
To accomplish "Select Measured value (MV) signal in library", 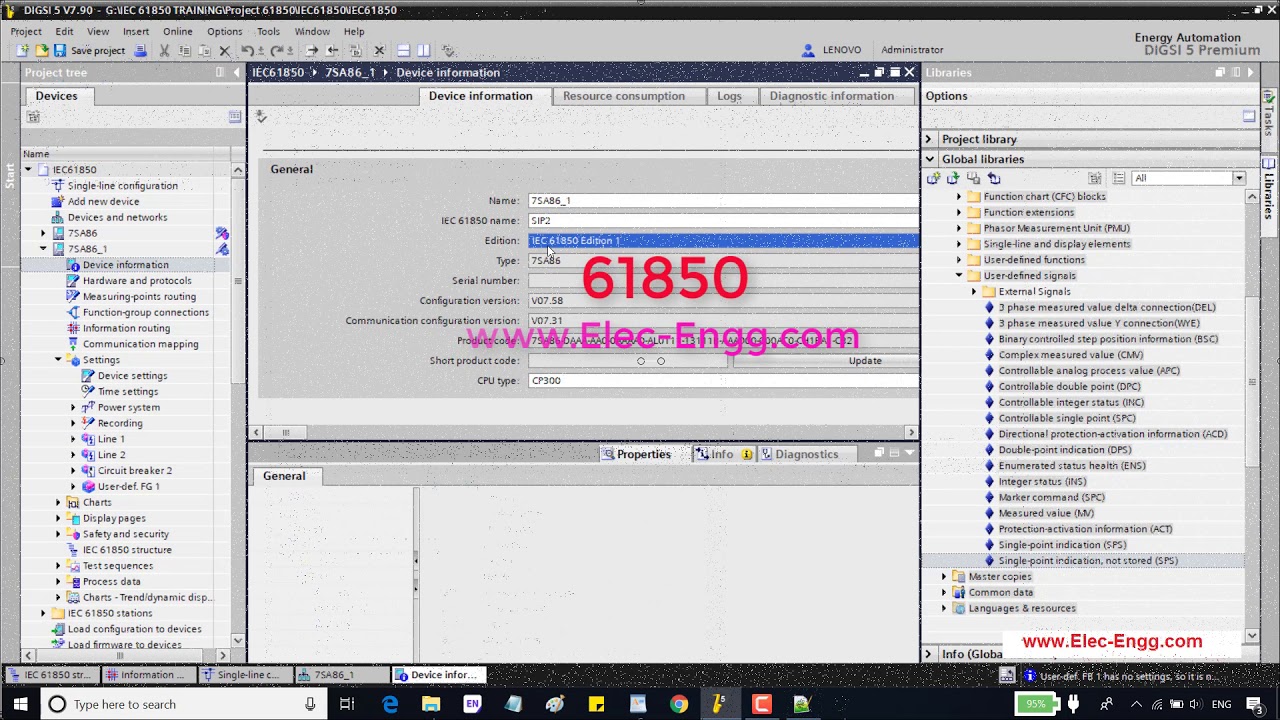I will 1046,513.
